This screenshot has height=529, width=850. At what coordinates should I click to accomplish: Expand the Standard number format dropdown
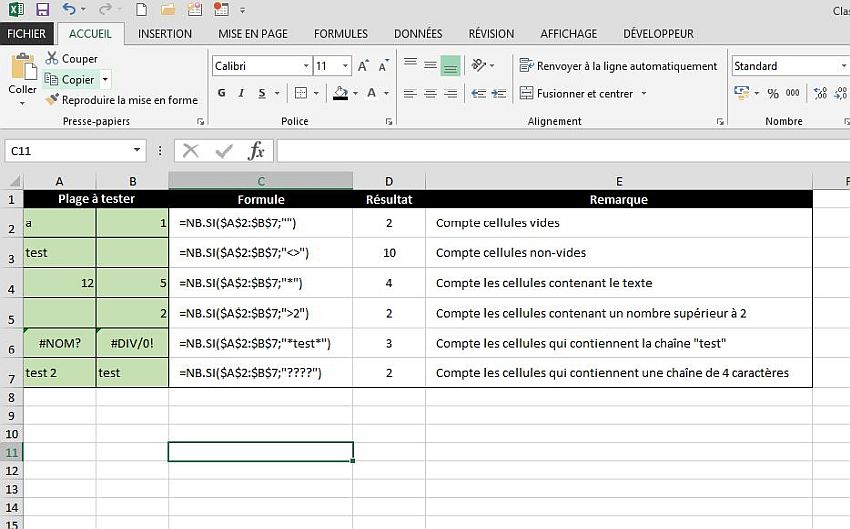click(x=843, y=66)
